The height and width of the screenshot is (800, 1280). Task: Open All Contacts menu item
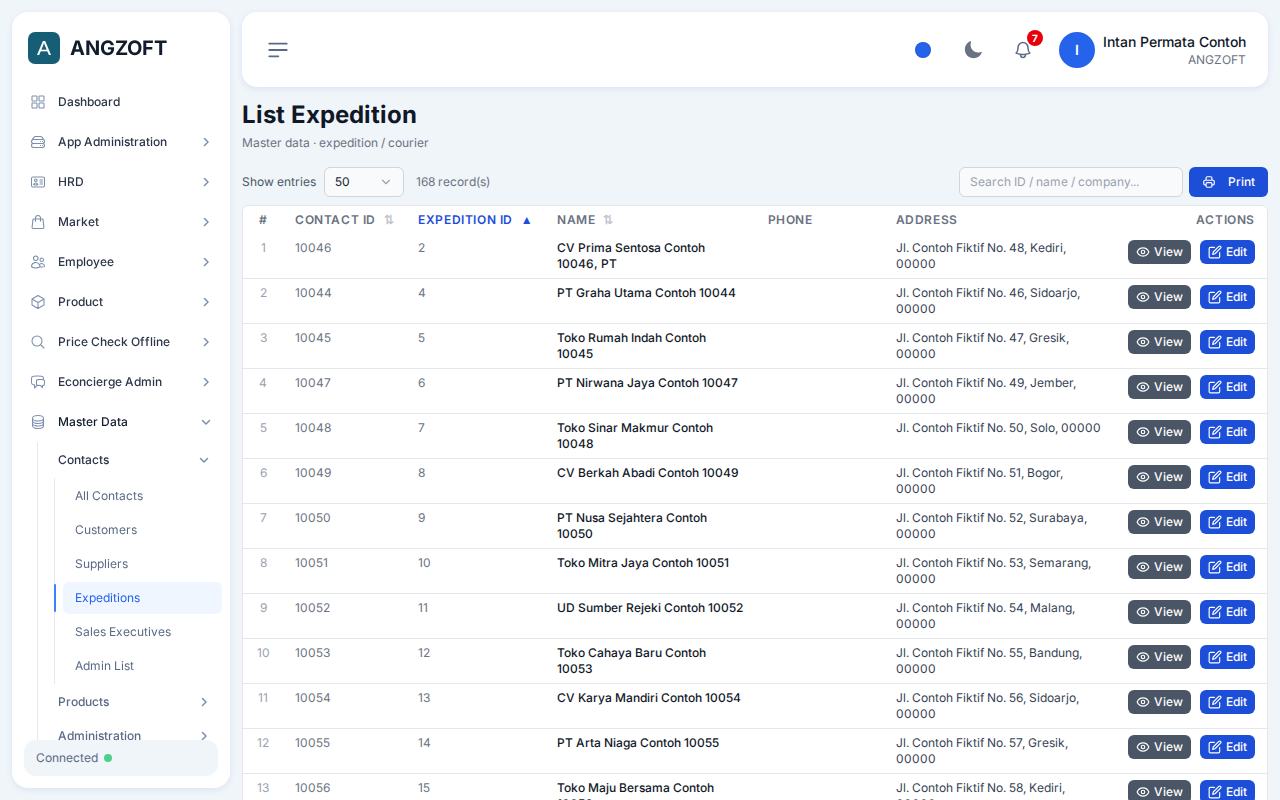[x=142, y=496]
